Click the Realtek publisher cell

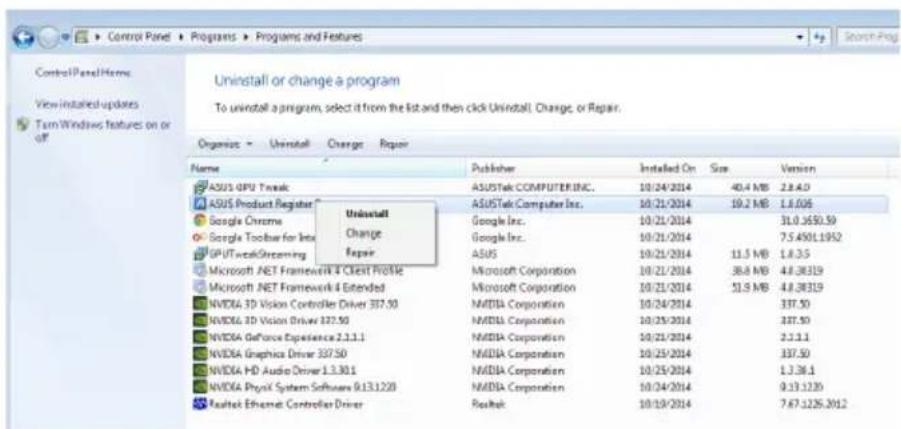(x=486, y=404)
